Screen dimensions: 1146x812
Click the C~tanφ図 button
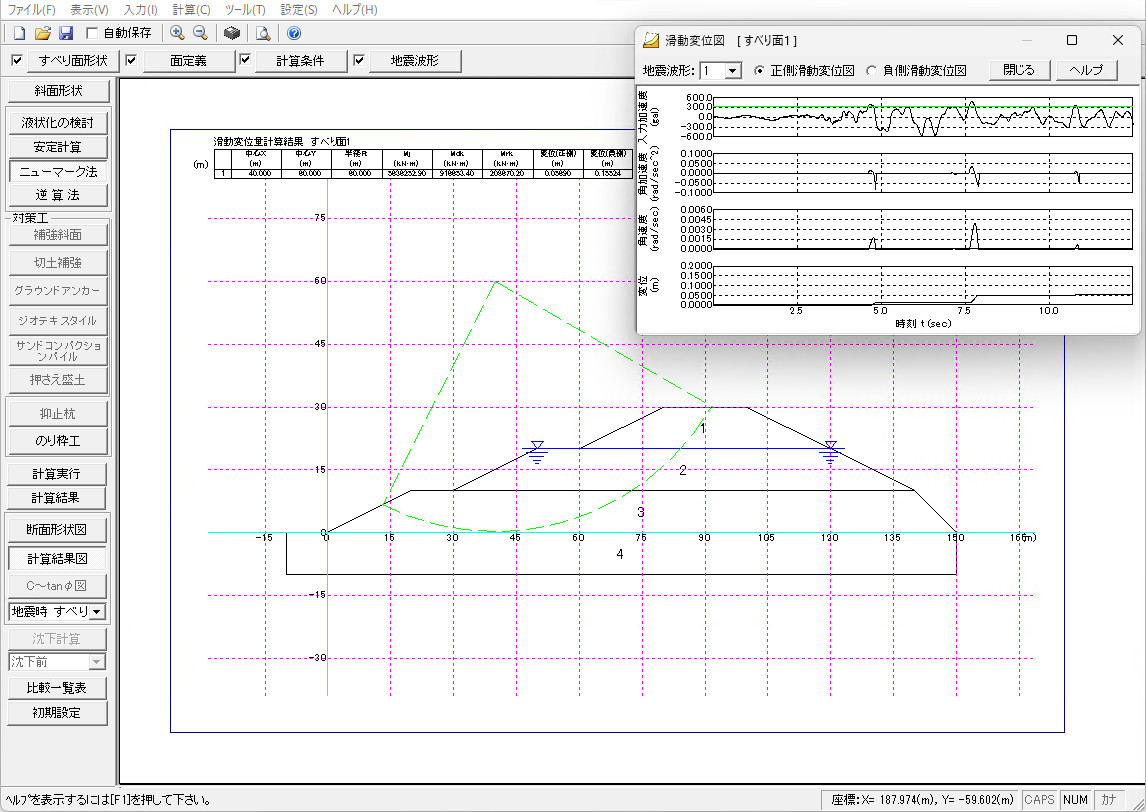pyautogui.click(x=57, y=585)
